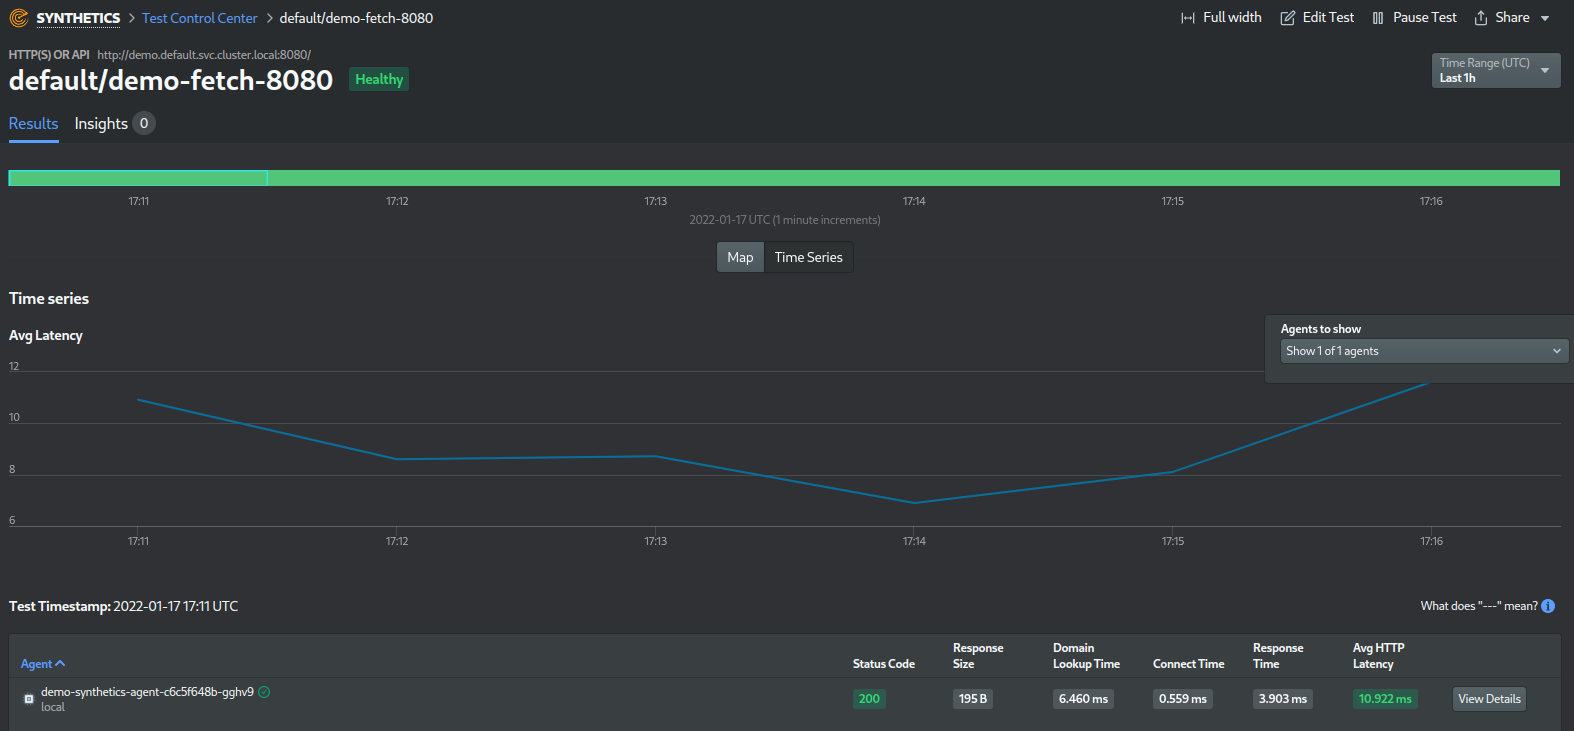This screenshot has height=731, width=1574.
Task: Click the Test Timestamp 2022-01-17 17:11 UTC text
Action: click(x=124, y=606)
